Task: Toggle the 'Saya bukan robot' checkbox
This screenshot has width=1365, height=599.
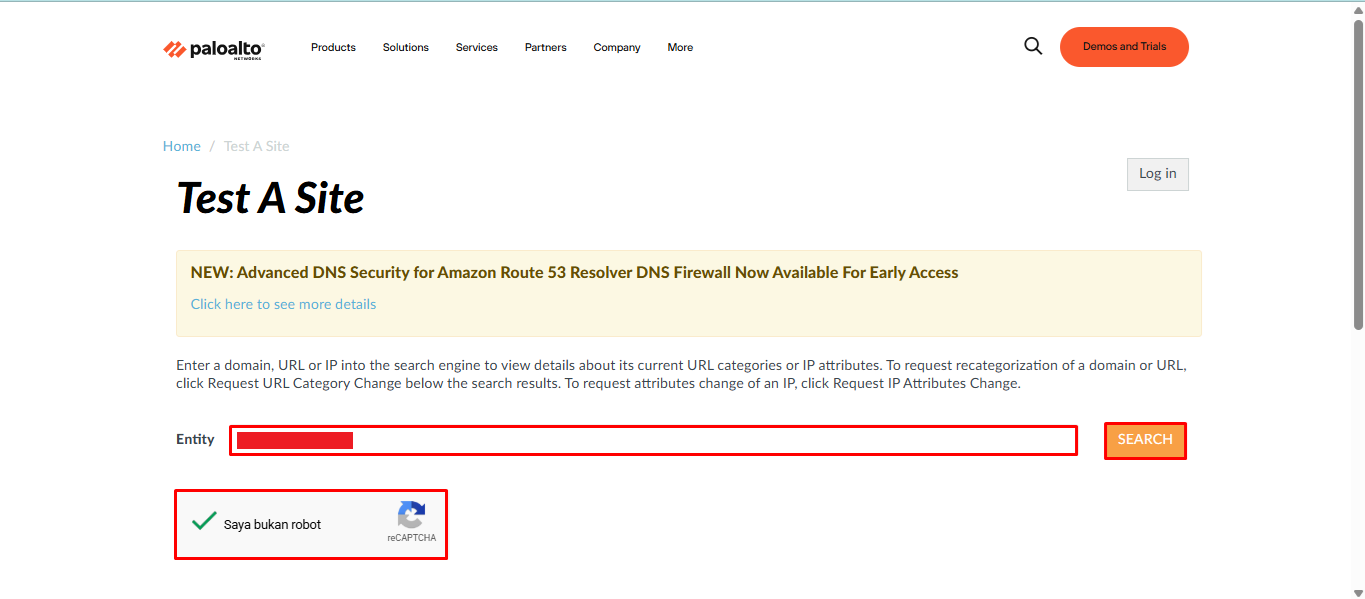Action: tap(205, 521)
